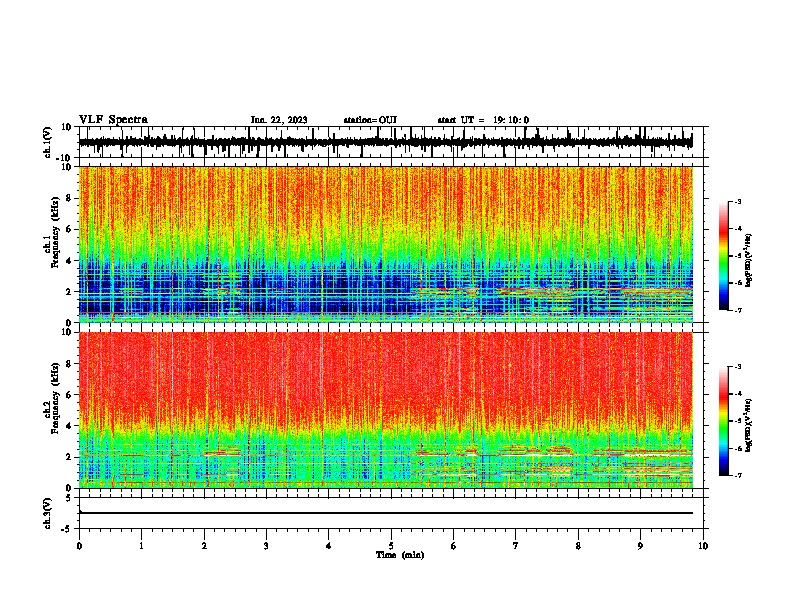Click the time axis tick label "3"
The image size is (792, 612).
(266, 546)
